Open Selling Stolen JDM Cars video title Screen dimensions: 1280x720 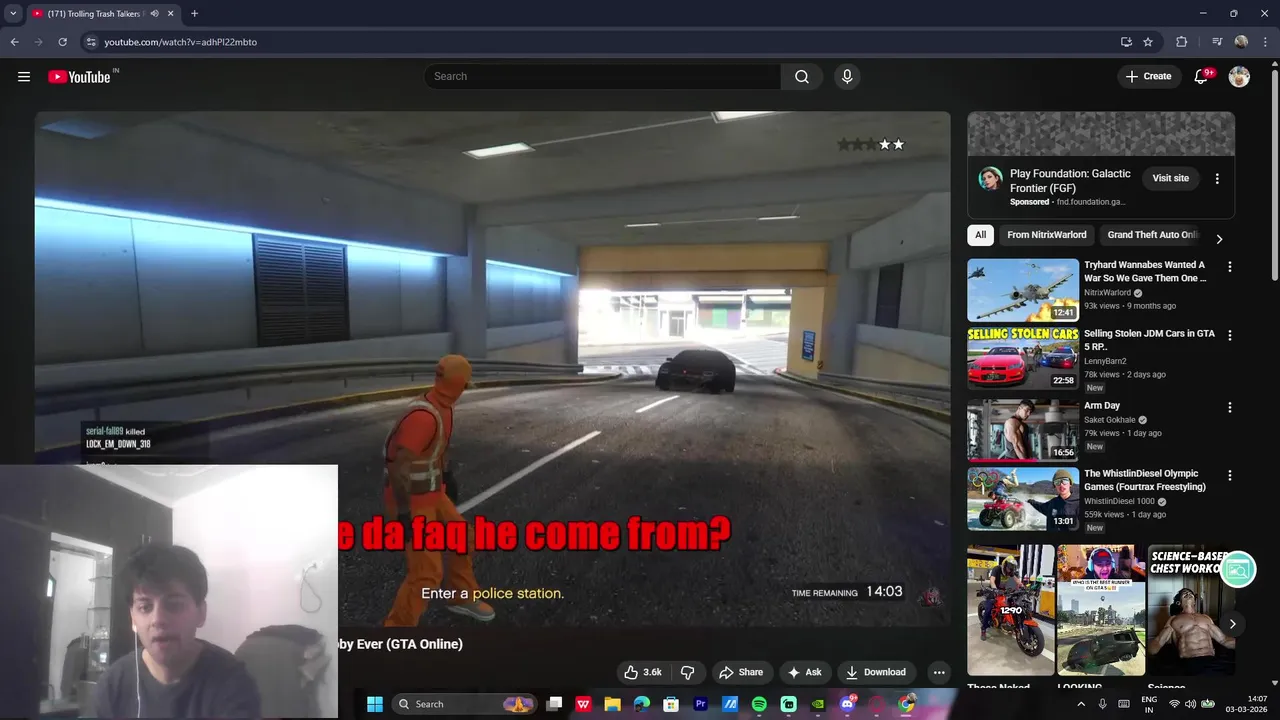tap(1149, 340)
